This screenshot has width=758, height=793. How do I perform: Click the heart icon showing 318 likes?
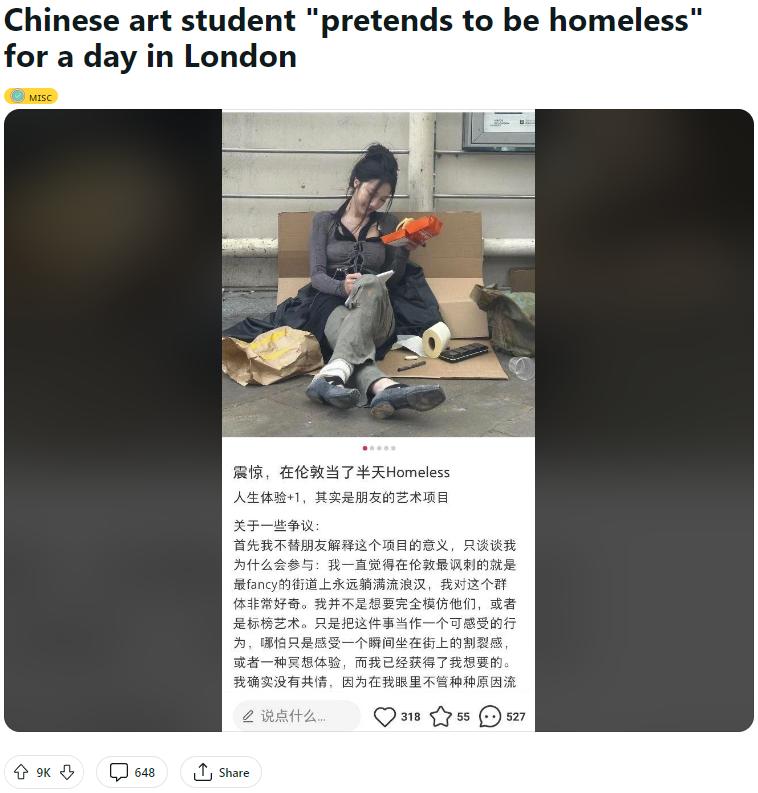pyautogui.click(x=384, y=716)
